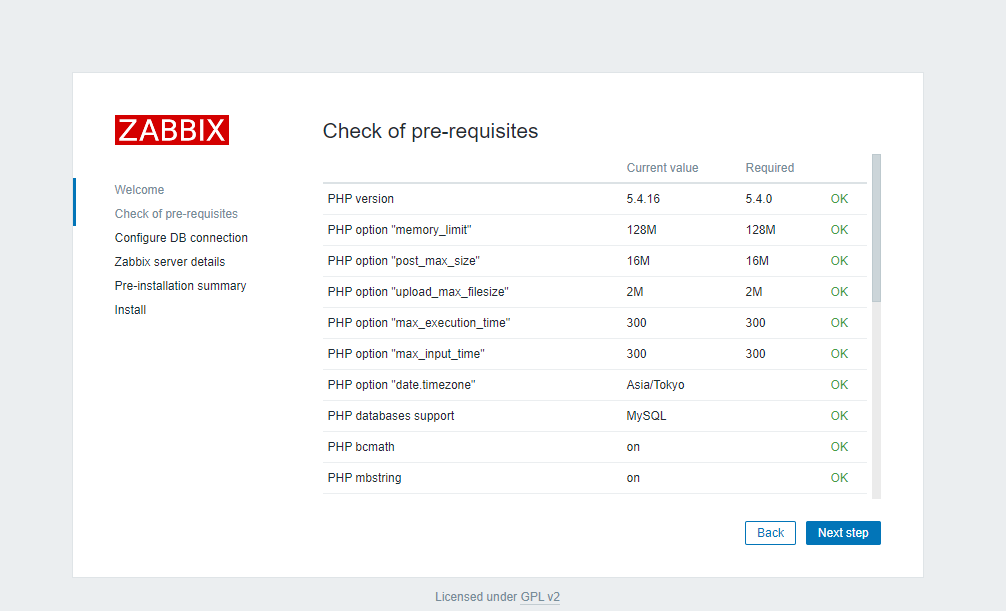Click the Required column header
The width and height of the screenshot is (1006, 611).
769,168
